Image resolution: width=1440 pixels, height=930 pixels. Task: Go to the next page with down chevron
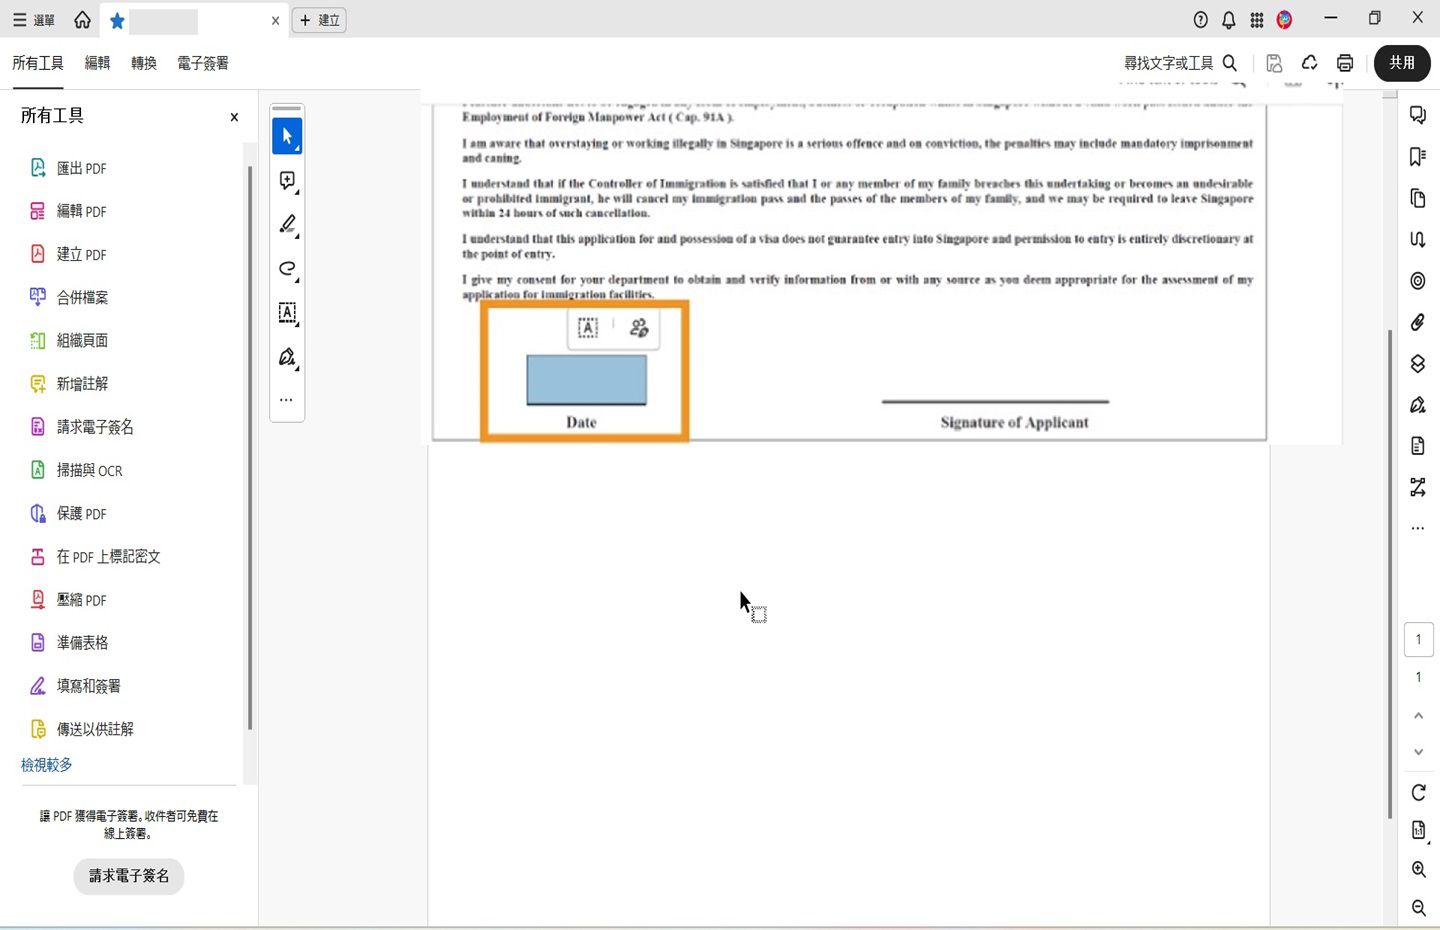click(x=1418, y=752)
